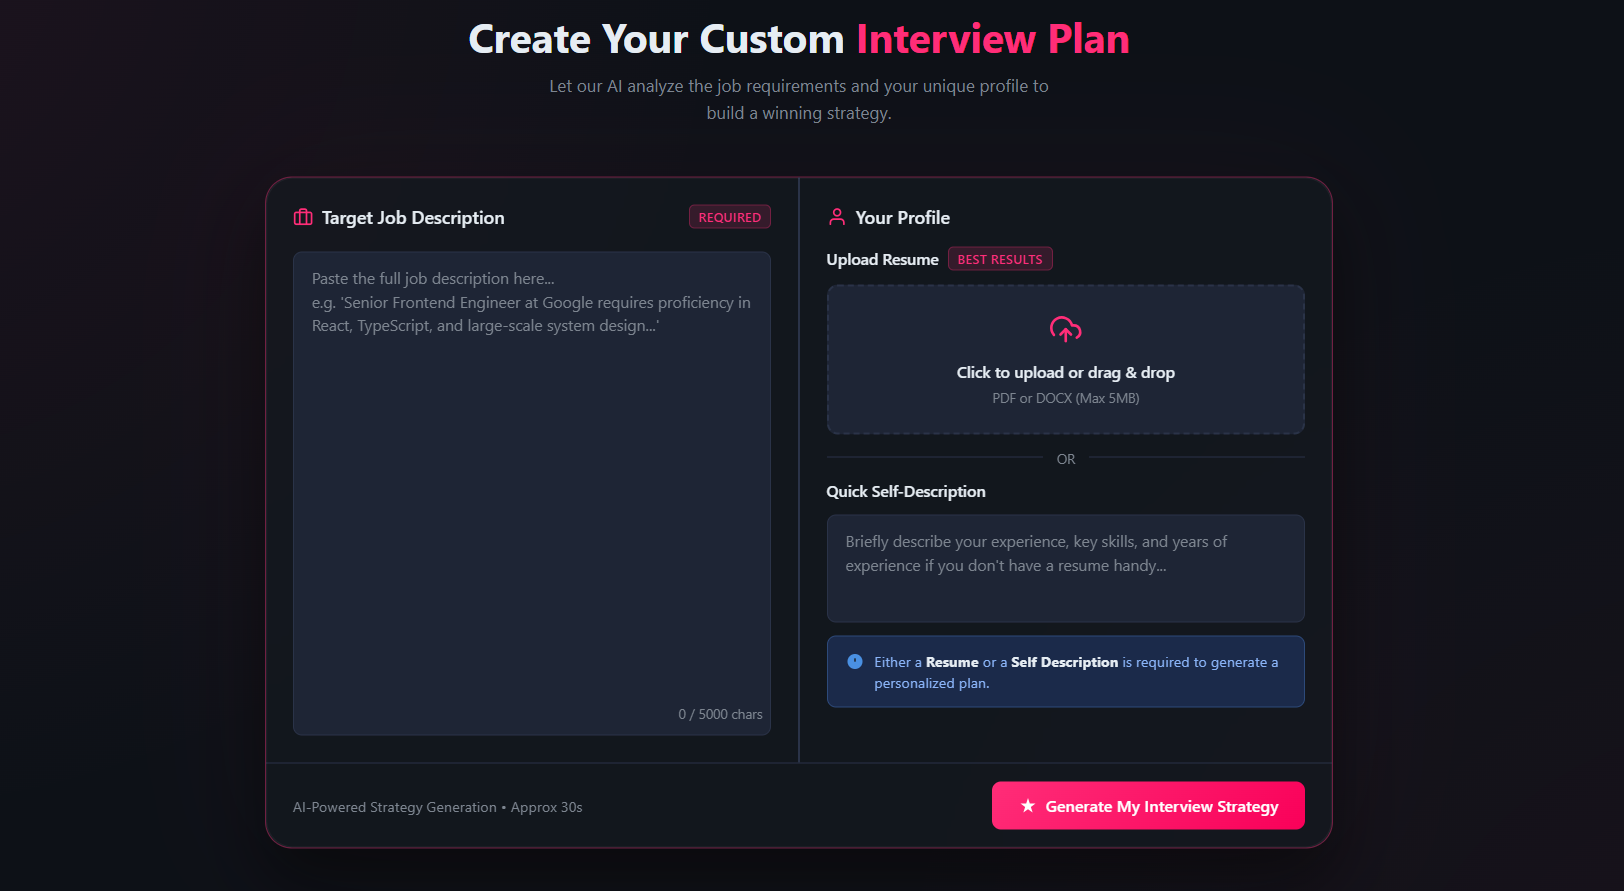Click the subtitle 'Let our AI analyze the job requirements'
This screenshot has width=1624, height=891.
click(799, 99)
